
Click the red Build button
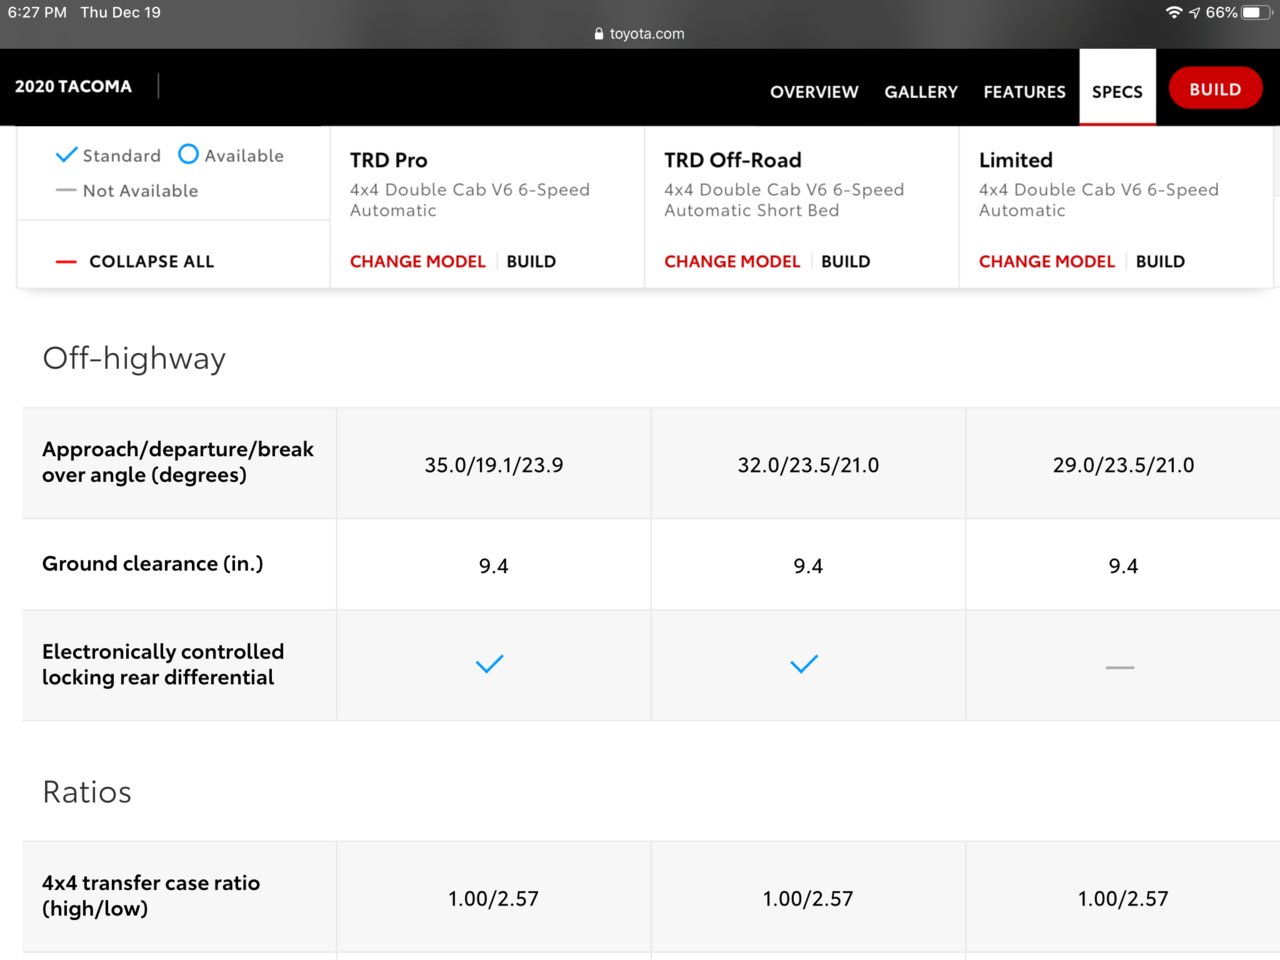1215,89
